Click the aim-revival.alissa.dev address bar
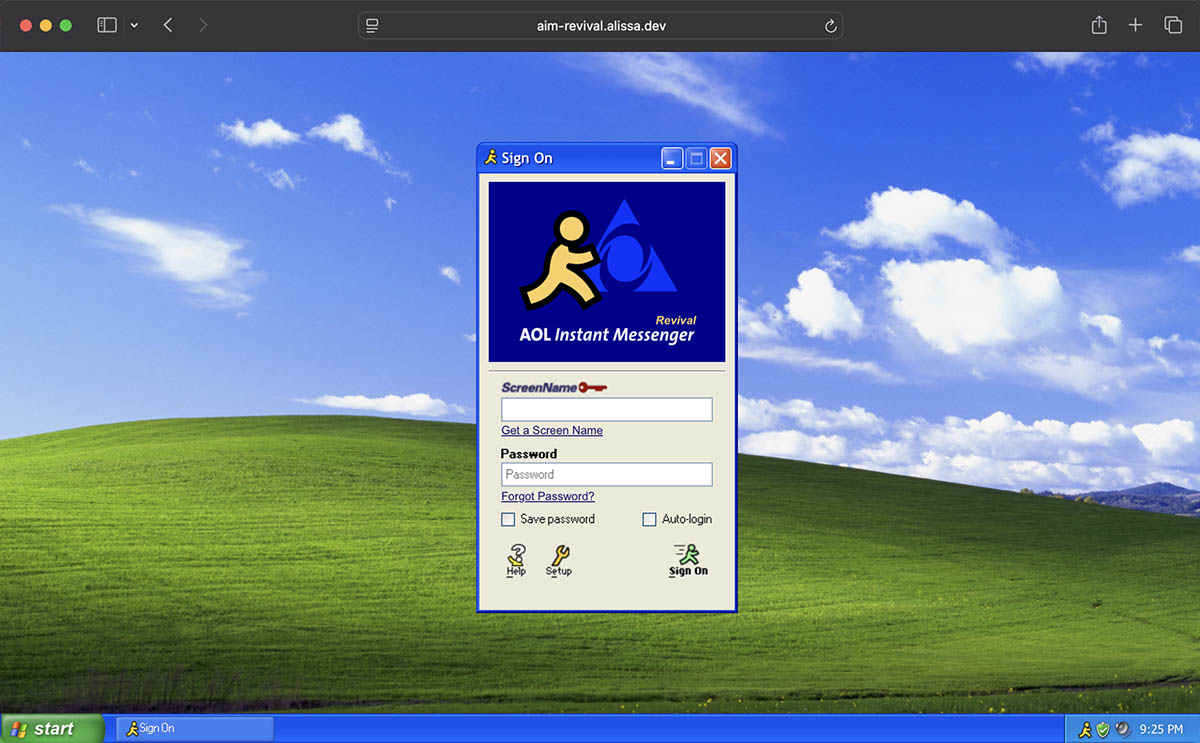Viewport: 1200px width, 743px height. coord(600,26)
